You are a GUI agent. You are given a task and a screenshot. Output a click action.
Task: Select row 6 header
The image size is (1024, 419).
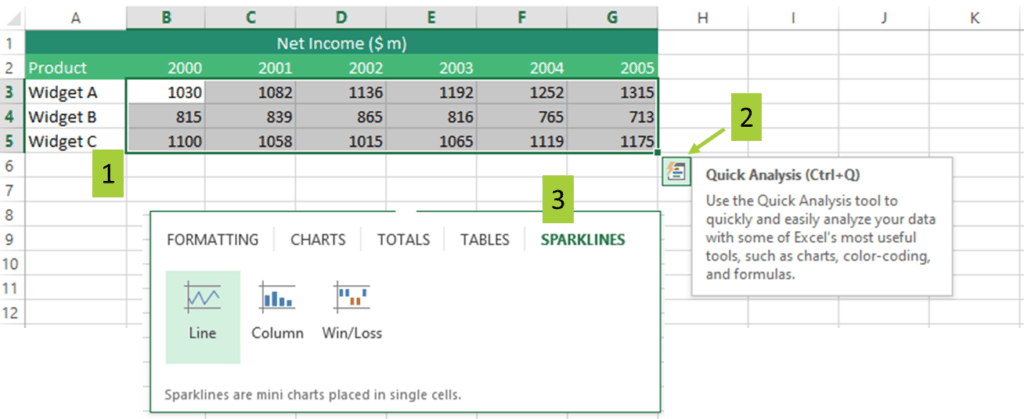point(12,166)
